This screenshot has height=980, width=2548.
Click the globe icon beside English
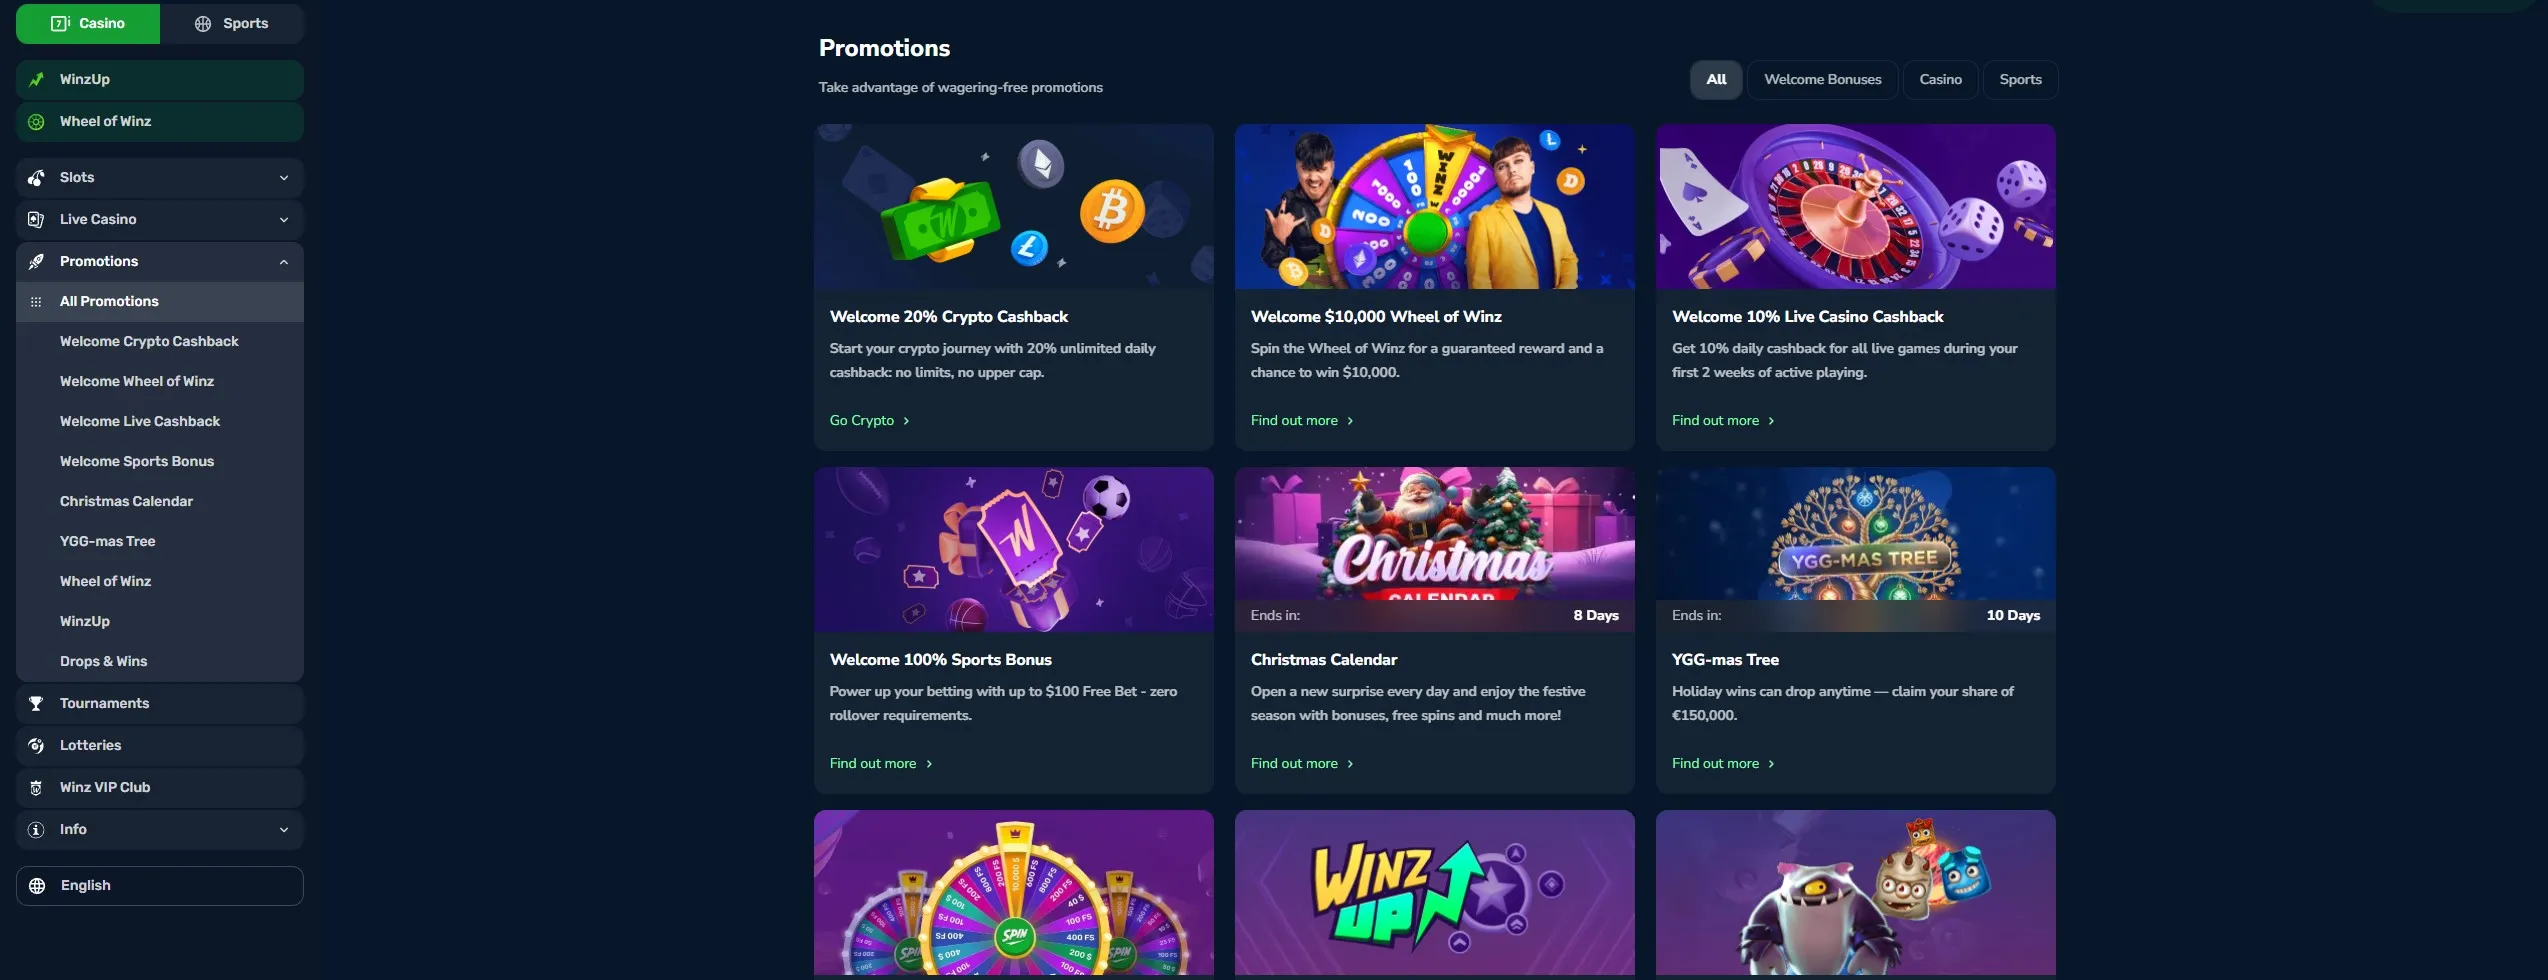click(x=38, y=886)
